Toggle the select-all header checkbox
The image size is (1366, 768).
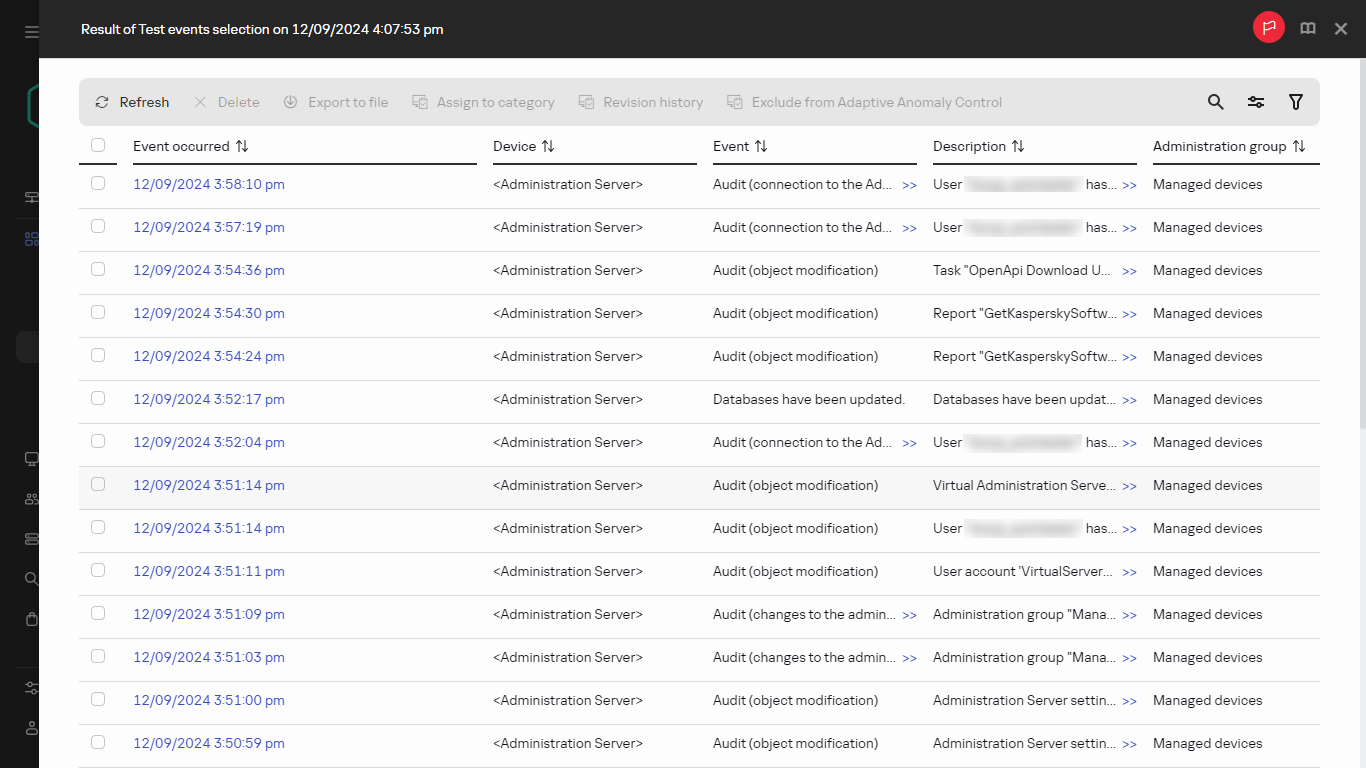[98, 145]
